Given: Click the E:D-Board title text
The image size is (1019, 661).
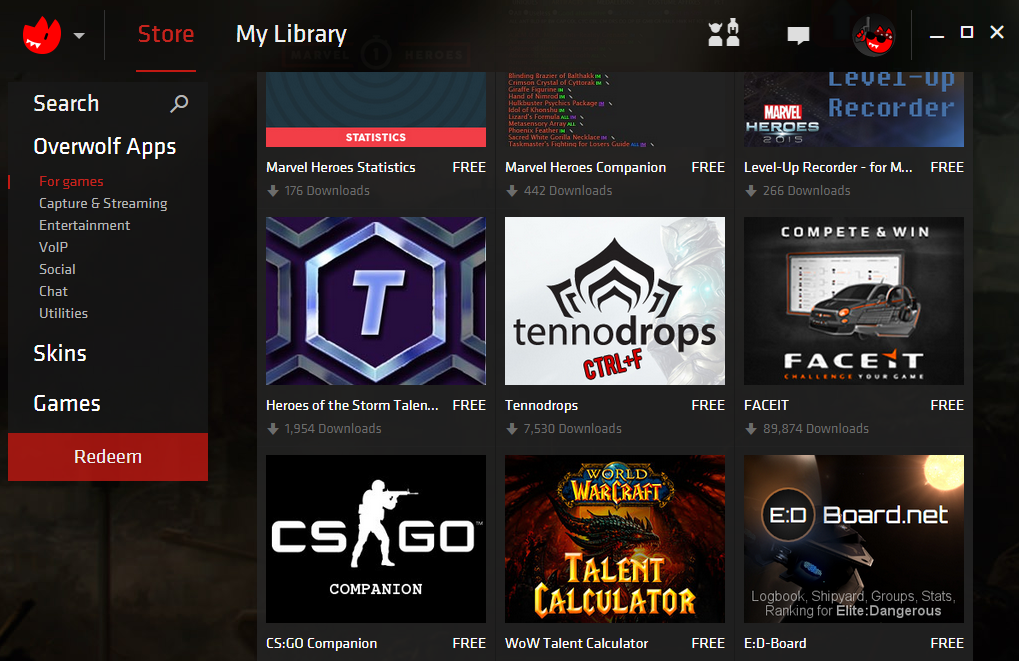Looking at the screenshot, I should [x=775, y=643].
